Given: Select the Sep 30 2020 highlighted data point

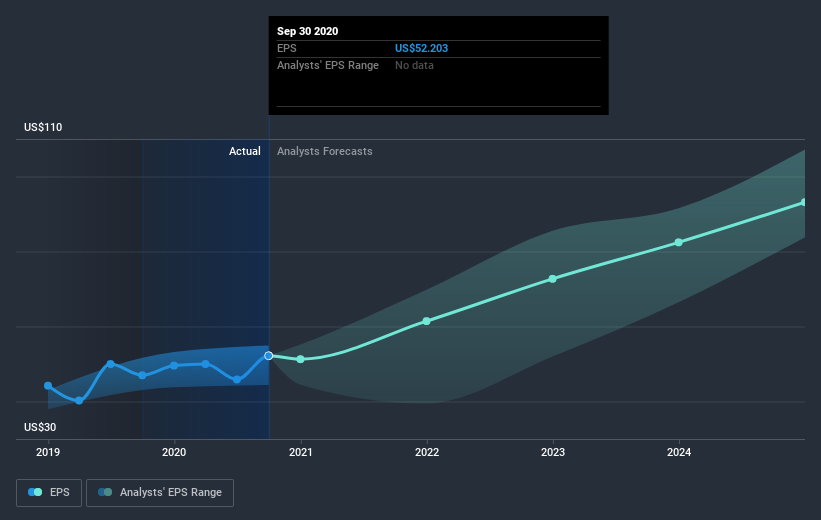Looking at the screenshot, I should [x=269, y=356].
